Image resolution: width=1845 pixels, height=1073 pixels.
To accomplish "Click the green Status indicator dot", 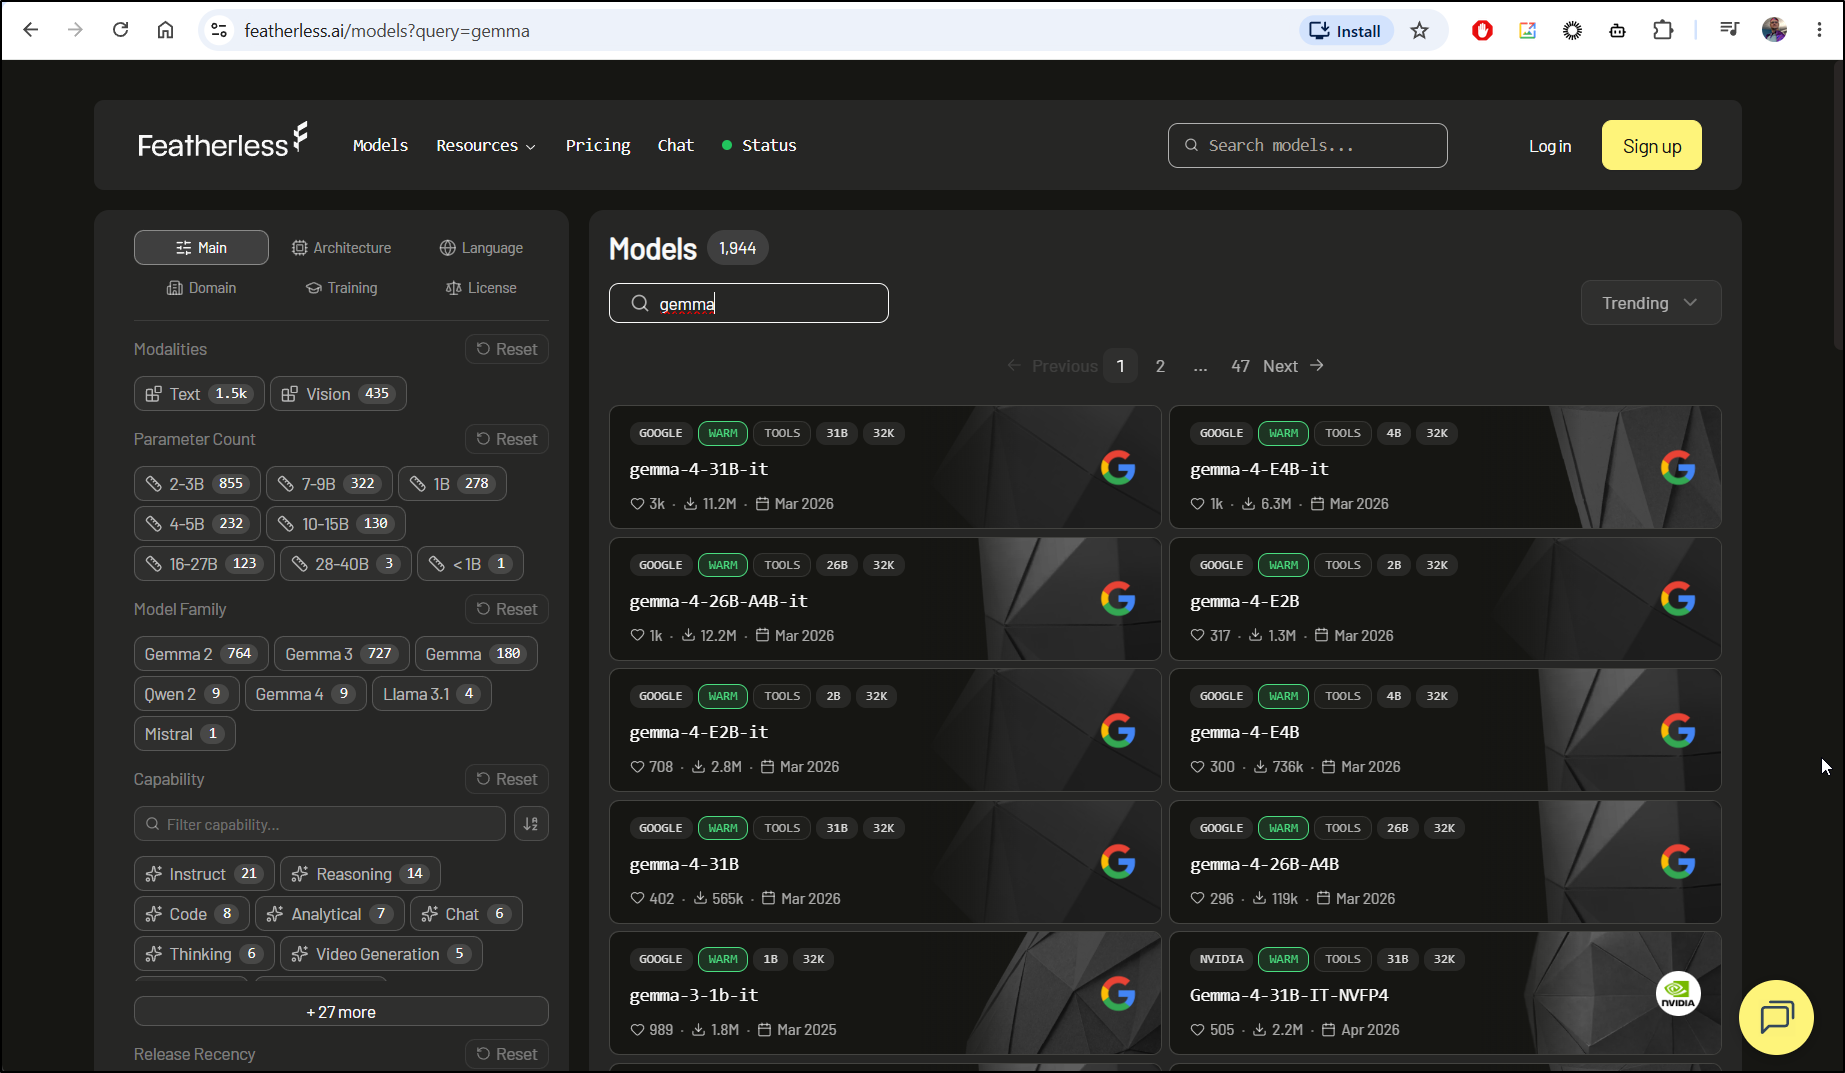I will [x=727, y=145].
